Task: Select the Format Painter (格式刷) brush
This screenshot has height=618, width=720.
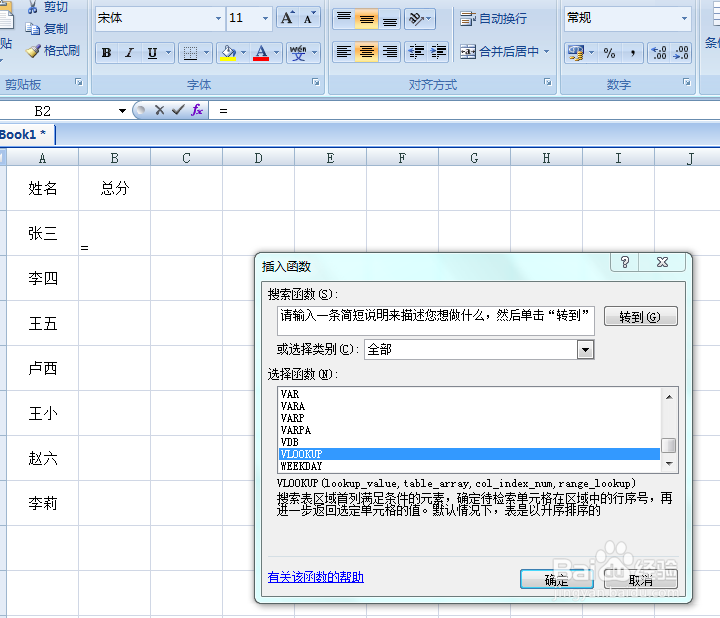Action: tap(33, 51)
